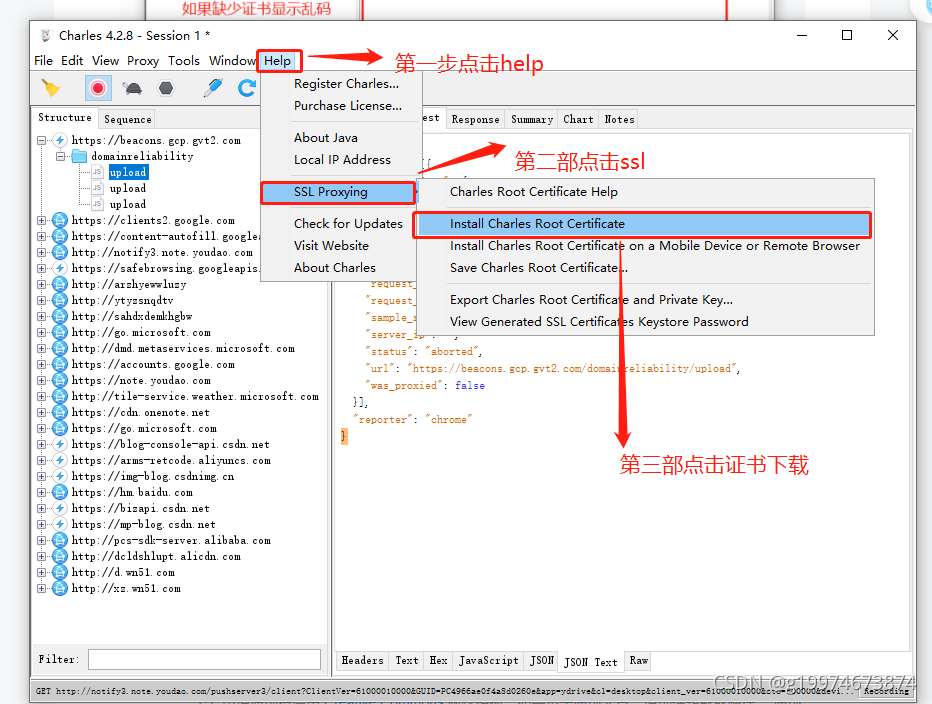Screen dimensions: 932x704
Task: Switch to the Text bottom tab
Action: tap(407, 661)
